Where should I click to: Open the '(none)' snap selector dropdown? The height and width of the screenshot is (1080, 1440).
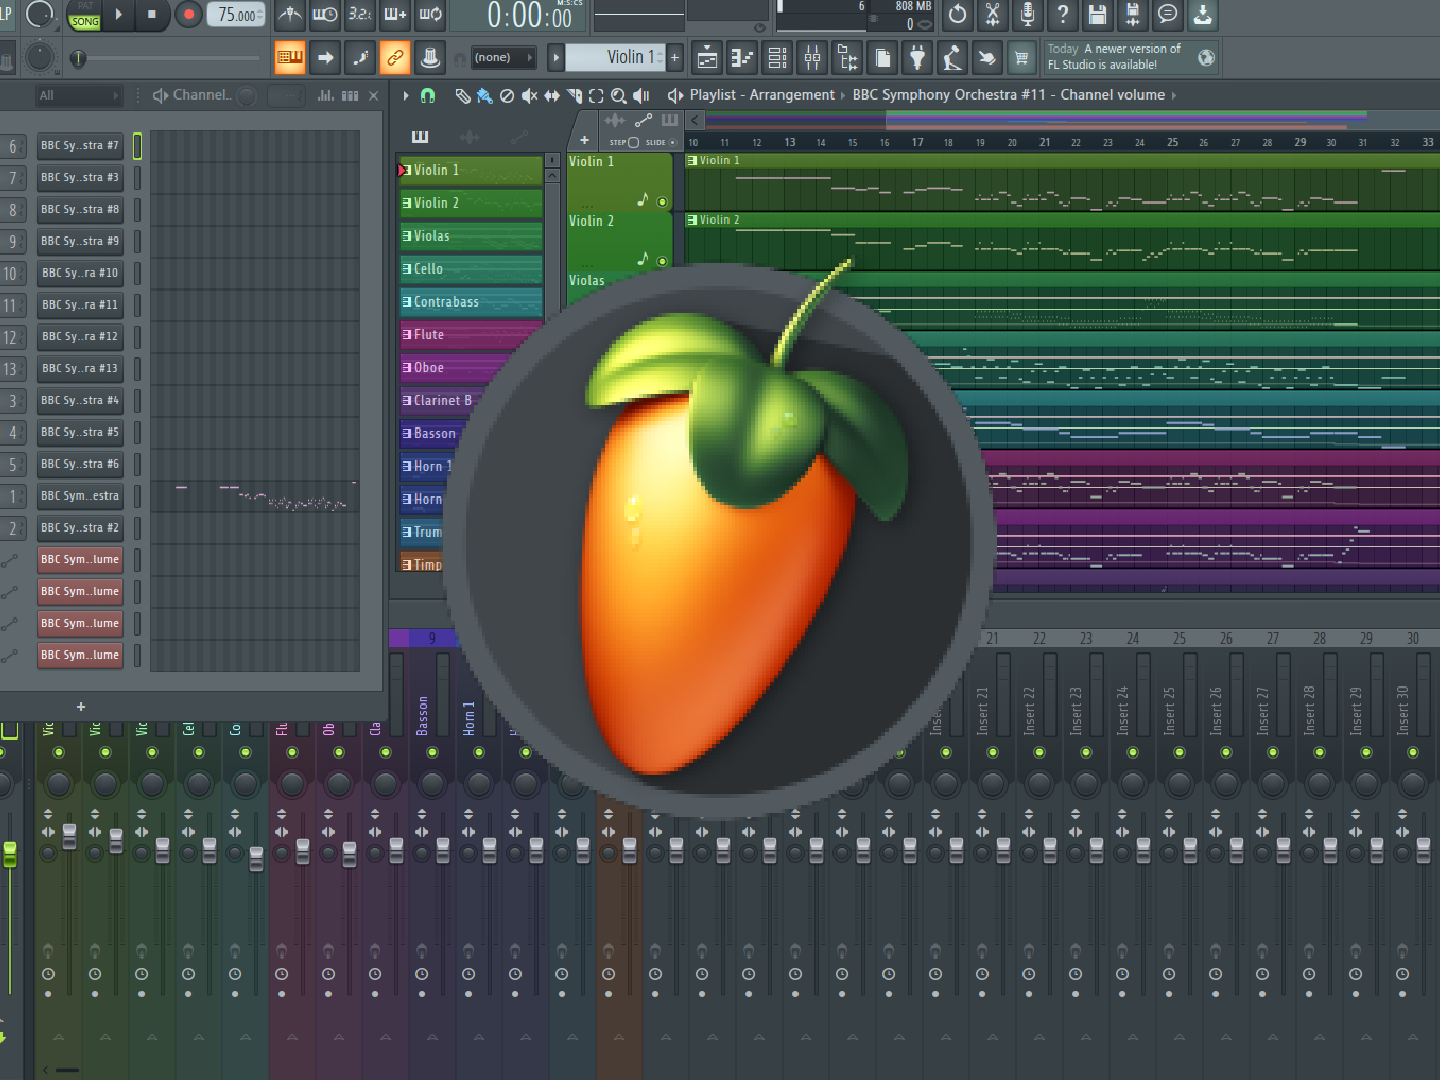tap(503, 58)
